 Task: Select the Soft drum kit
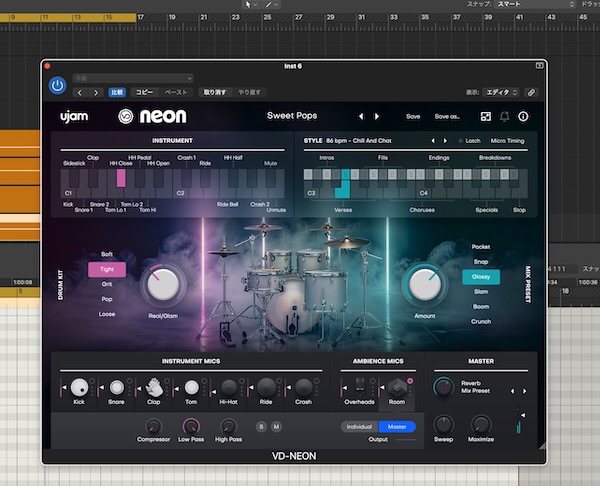pos(107,254)
